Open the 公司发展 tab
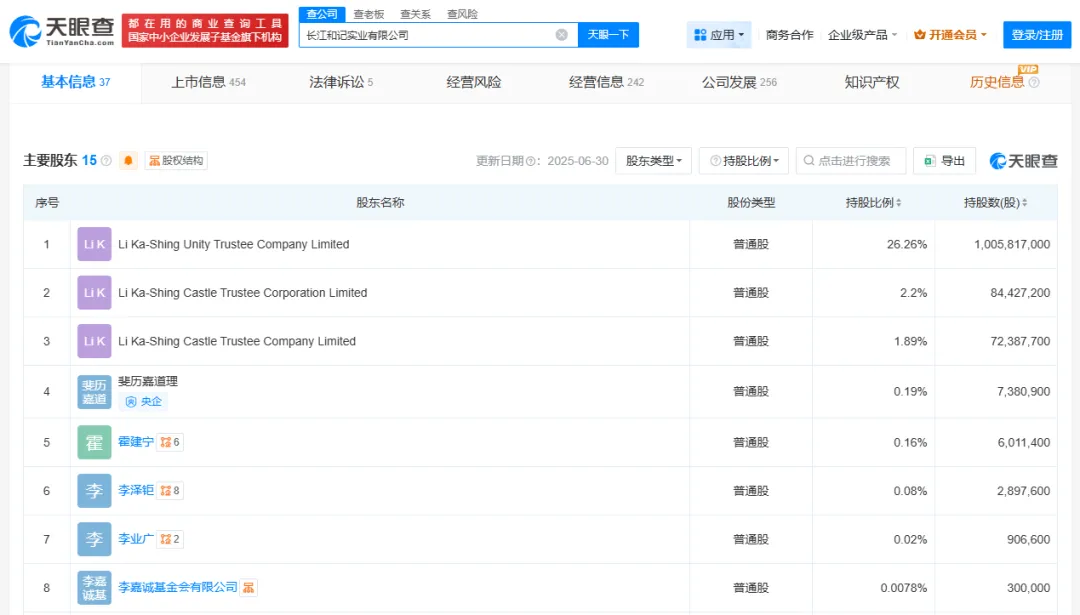The width and height of the screenshot is (1080, 615). tap(739, 82)
